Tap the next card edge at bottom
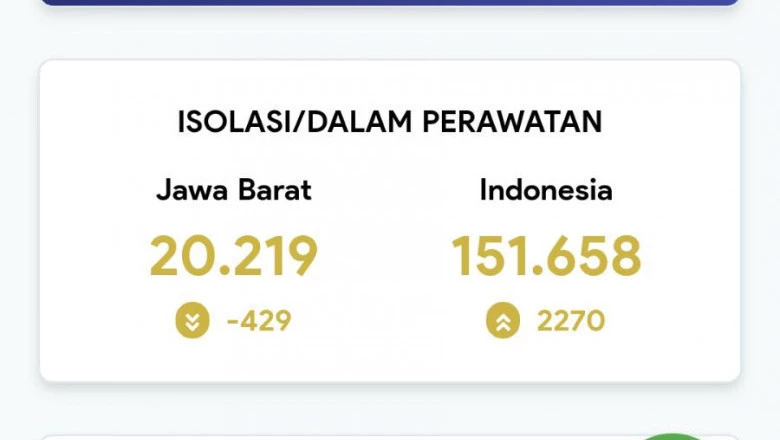Viewport: 780px width, 440px height. [x=390, y=438]
